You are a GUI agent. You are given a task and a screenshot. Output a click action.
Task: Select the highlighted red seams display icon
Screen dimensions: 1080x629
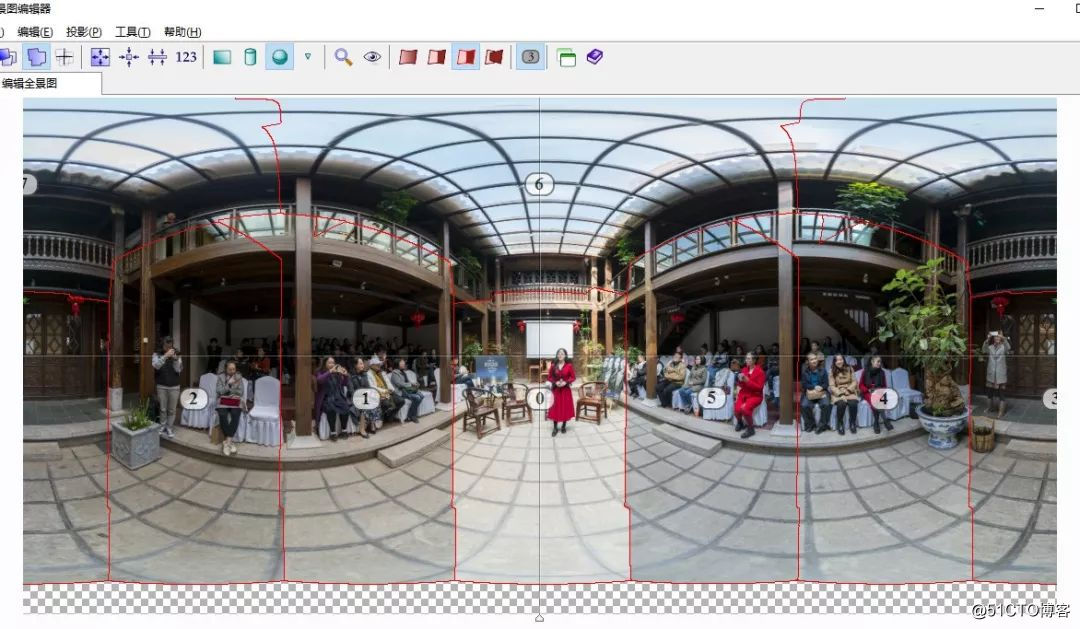(466, 56)
